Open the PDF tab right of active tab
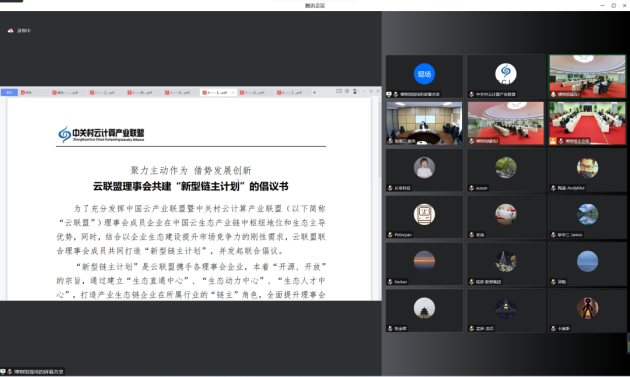 (255, 92)
